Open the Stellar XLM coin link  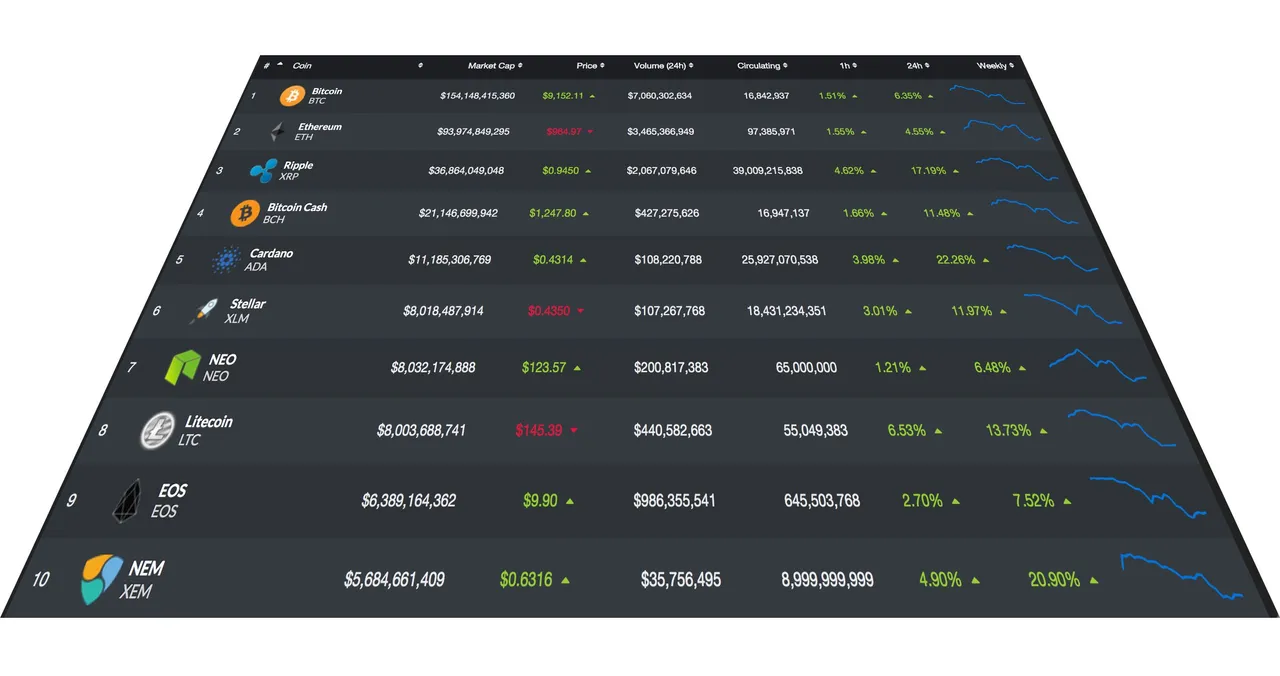coord(246,311)
